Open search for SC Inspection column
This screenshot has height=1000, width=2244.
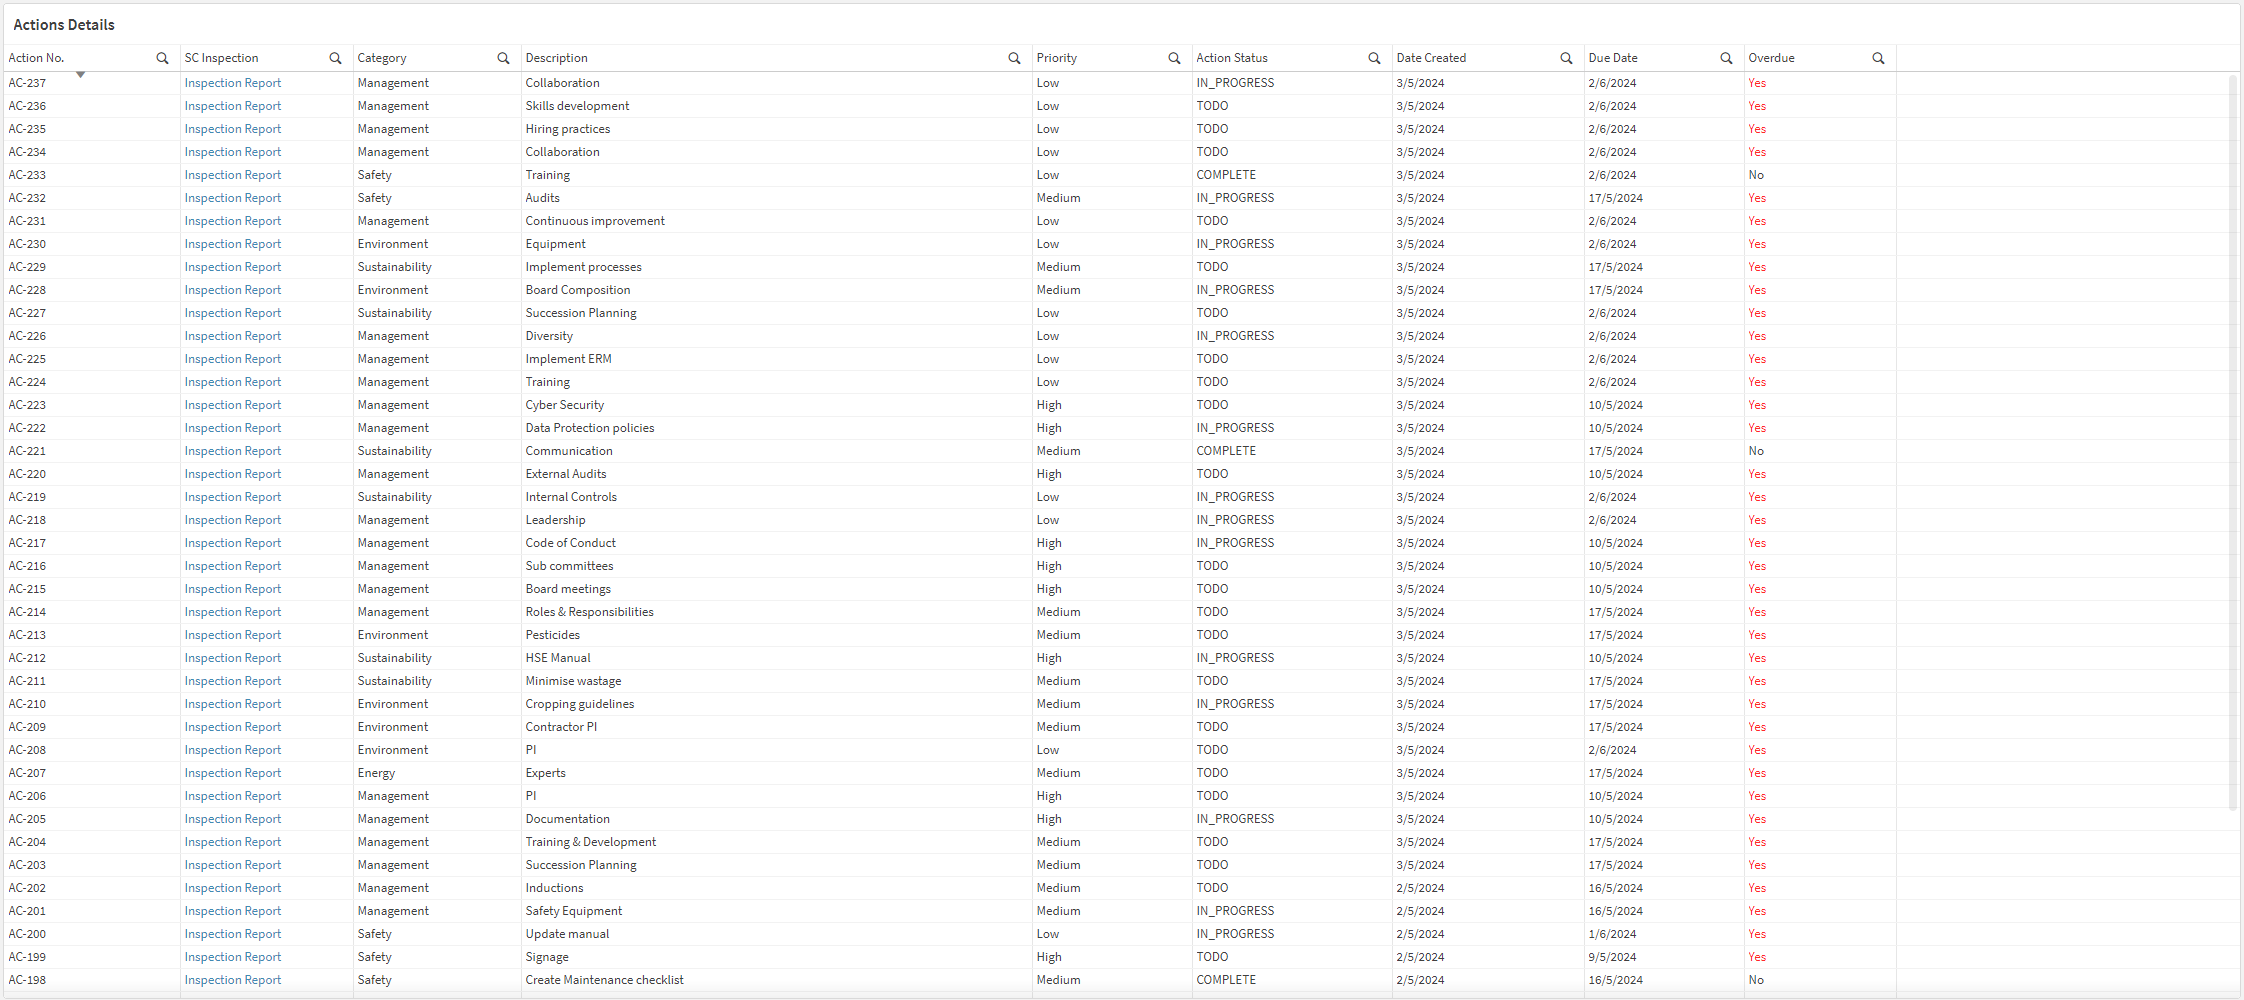tap(335, 58)
